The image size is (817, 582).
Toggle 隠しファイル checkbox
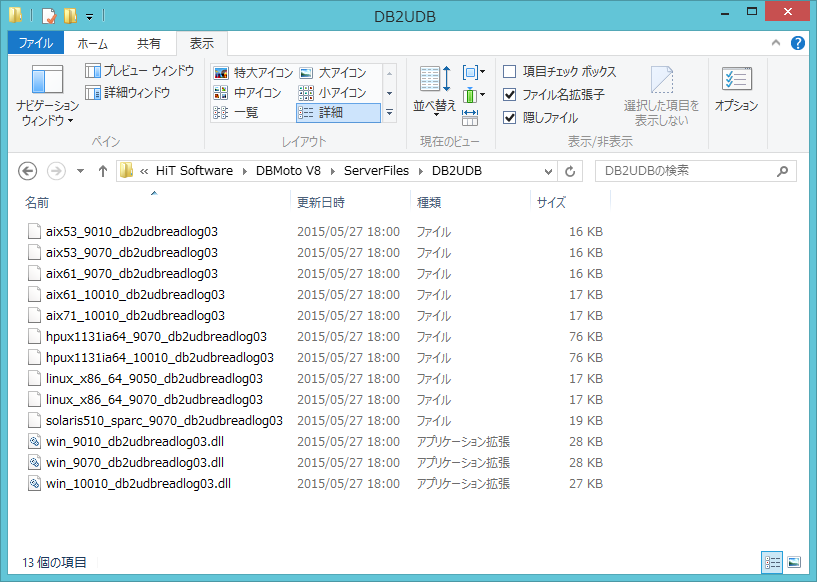(510, 118)
